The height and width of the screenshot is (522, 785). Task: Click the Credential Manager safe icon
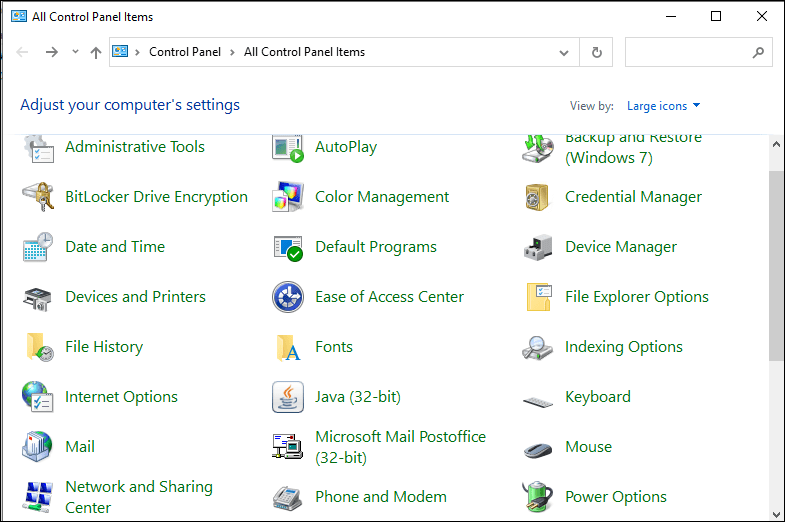tap(537, 197)
